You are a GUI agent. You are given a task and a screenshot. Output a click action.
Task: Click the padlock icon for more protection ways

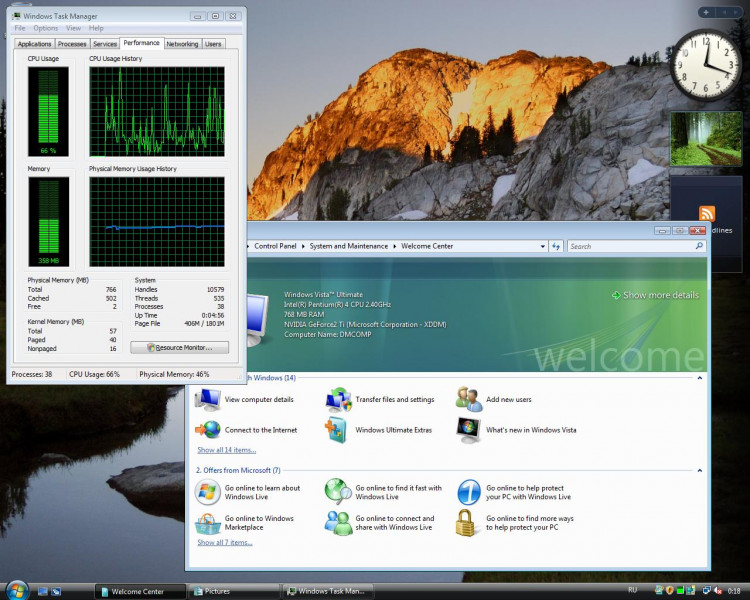click(x=464, y=522)
